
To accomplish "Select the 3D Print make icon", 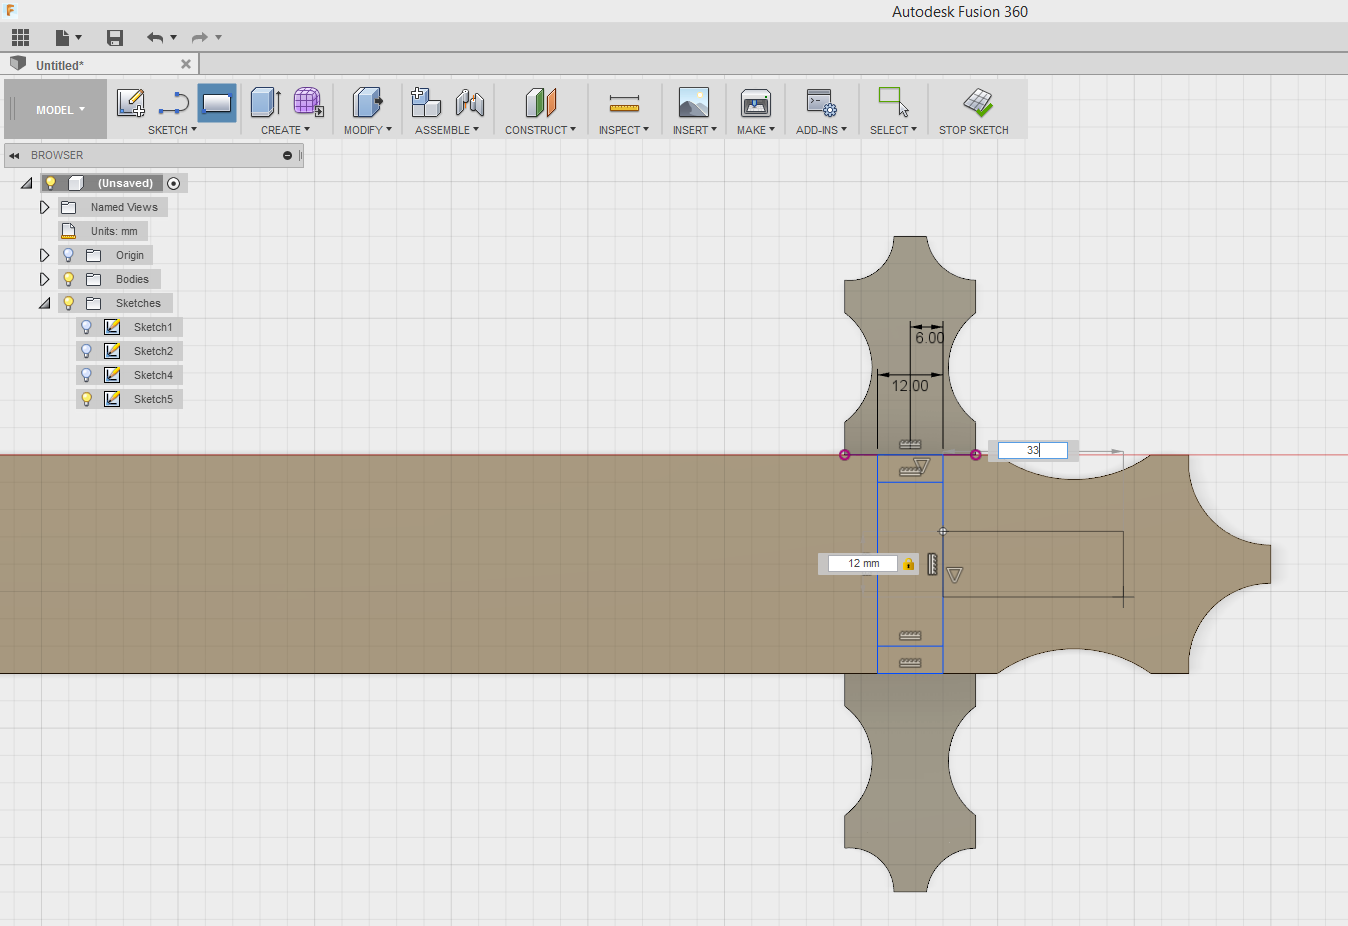I will click(x=755, y=103).
